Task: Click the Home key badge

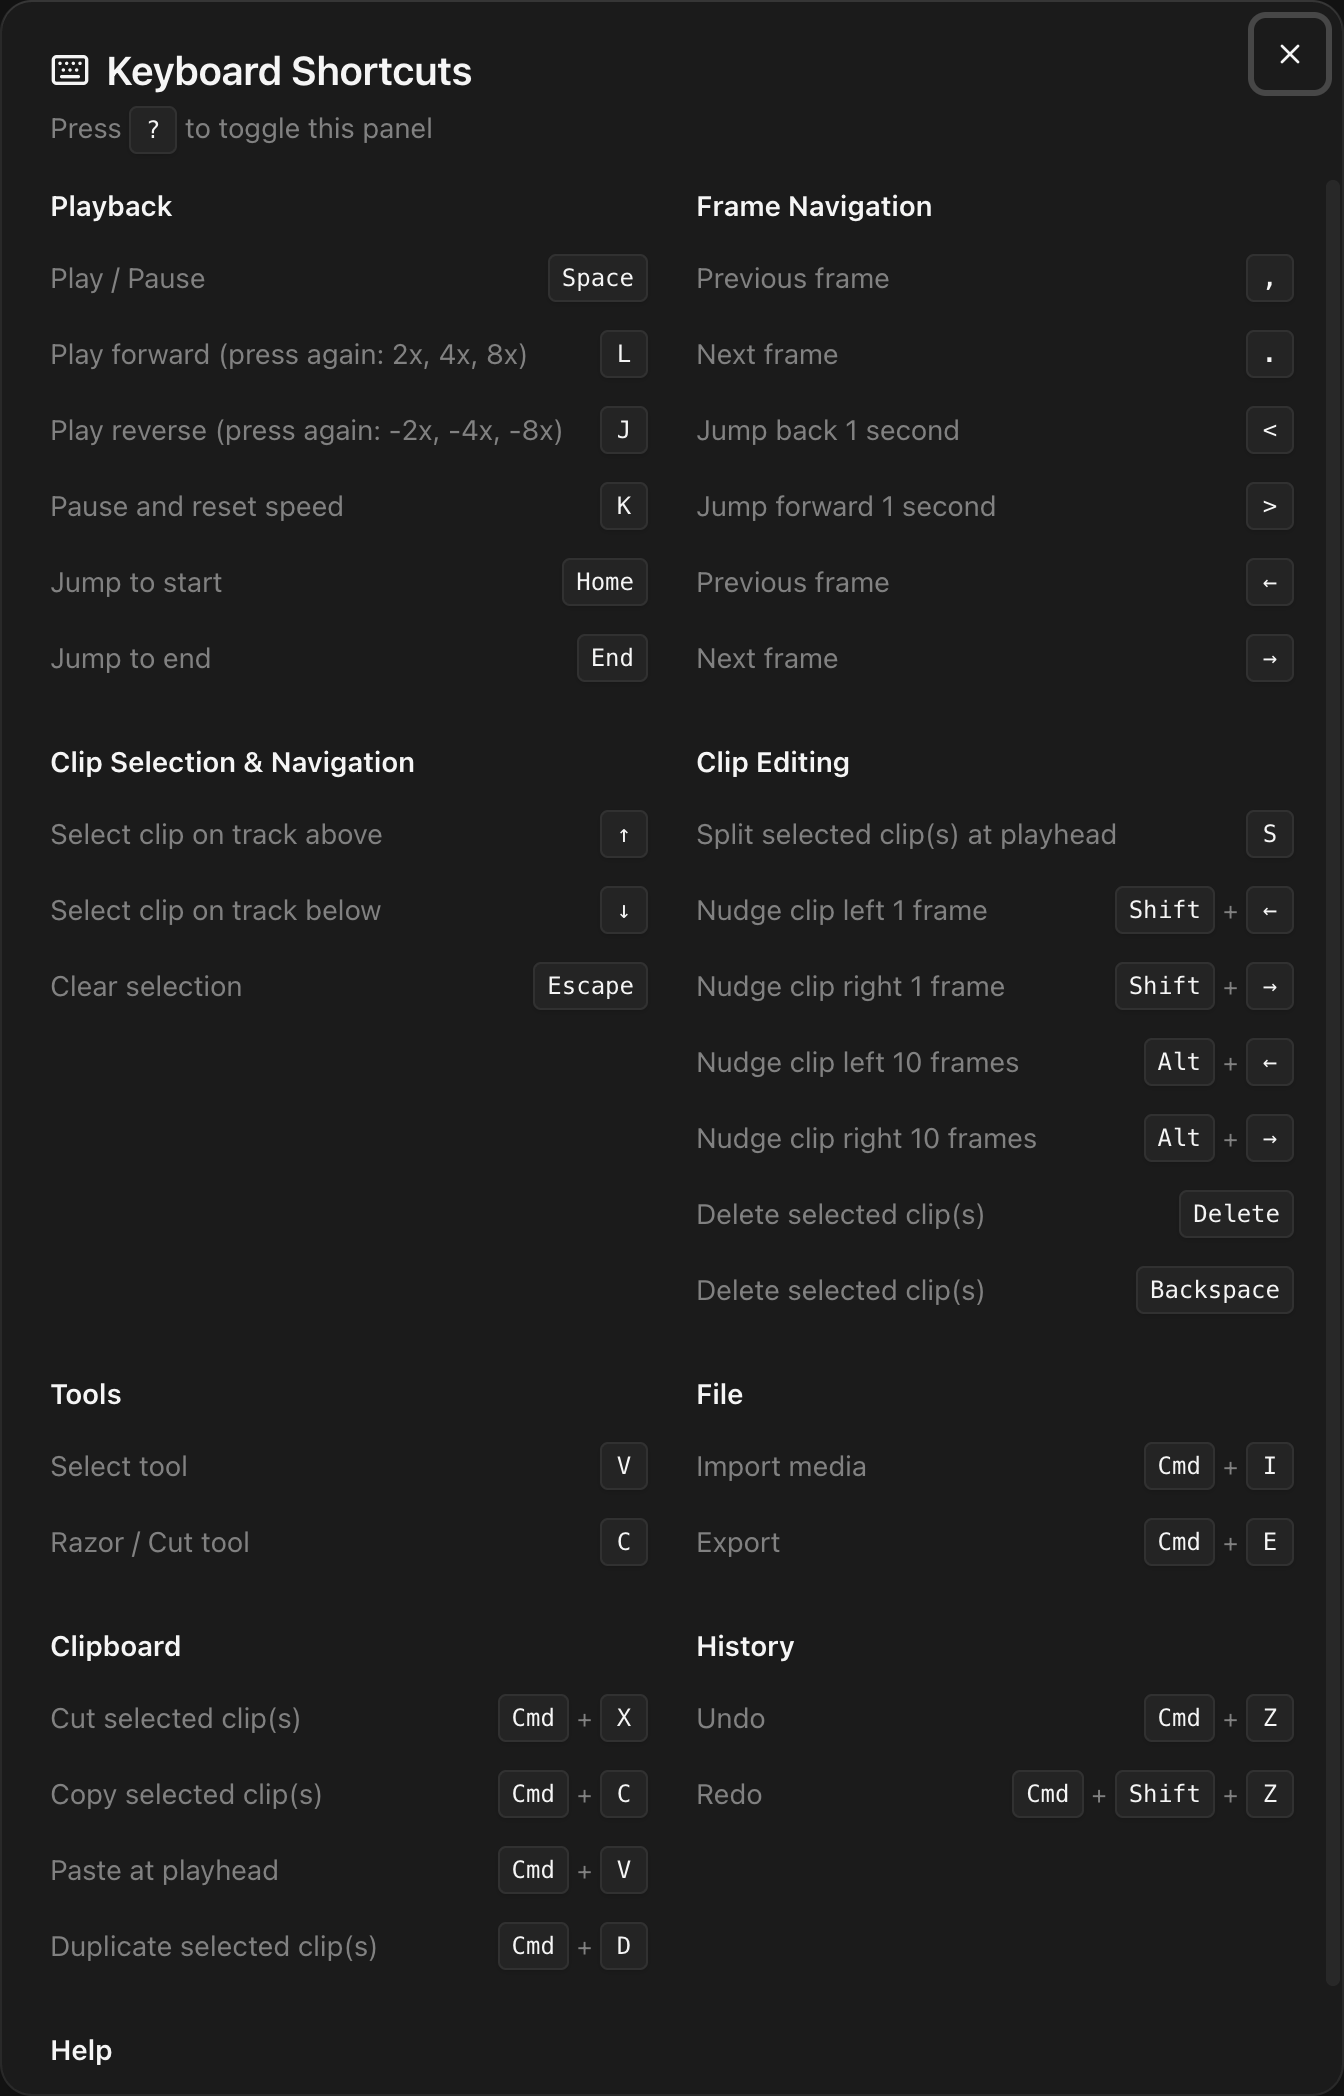Action: [604, 582]
